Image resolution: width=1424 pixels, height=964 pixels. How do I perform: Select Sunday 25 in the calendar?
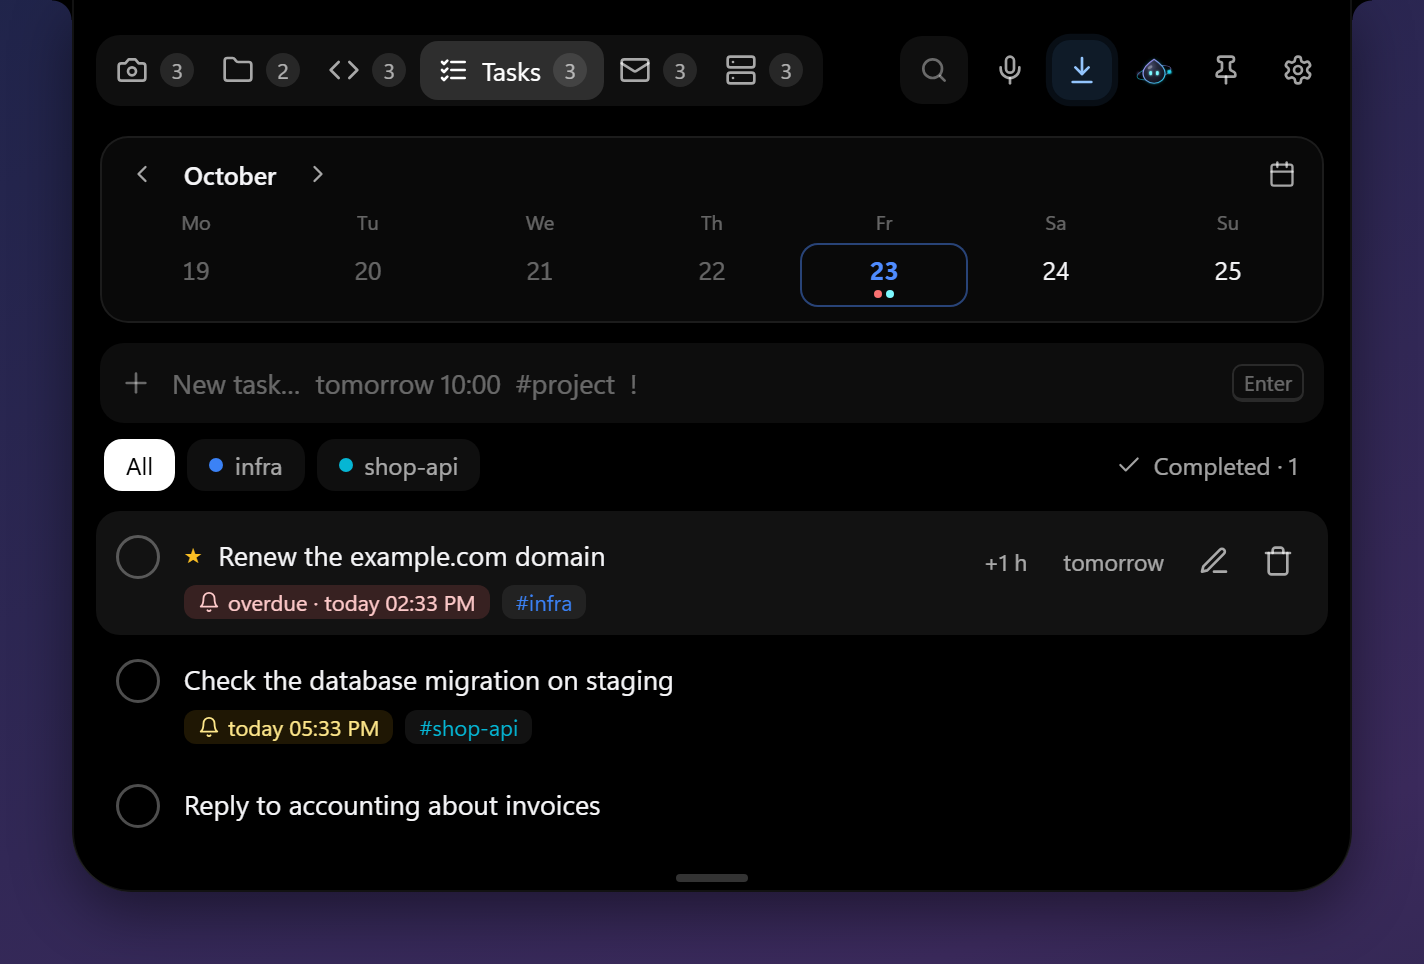(x=1228, y=272)
